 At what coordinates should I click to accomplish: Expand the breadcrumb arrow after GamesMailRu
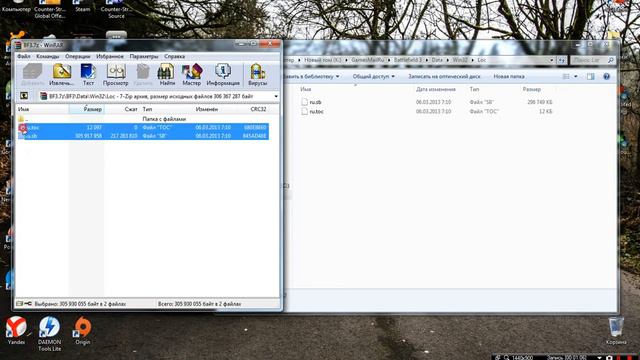(x=389, y=60)
